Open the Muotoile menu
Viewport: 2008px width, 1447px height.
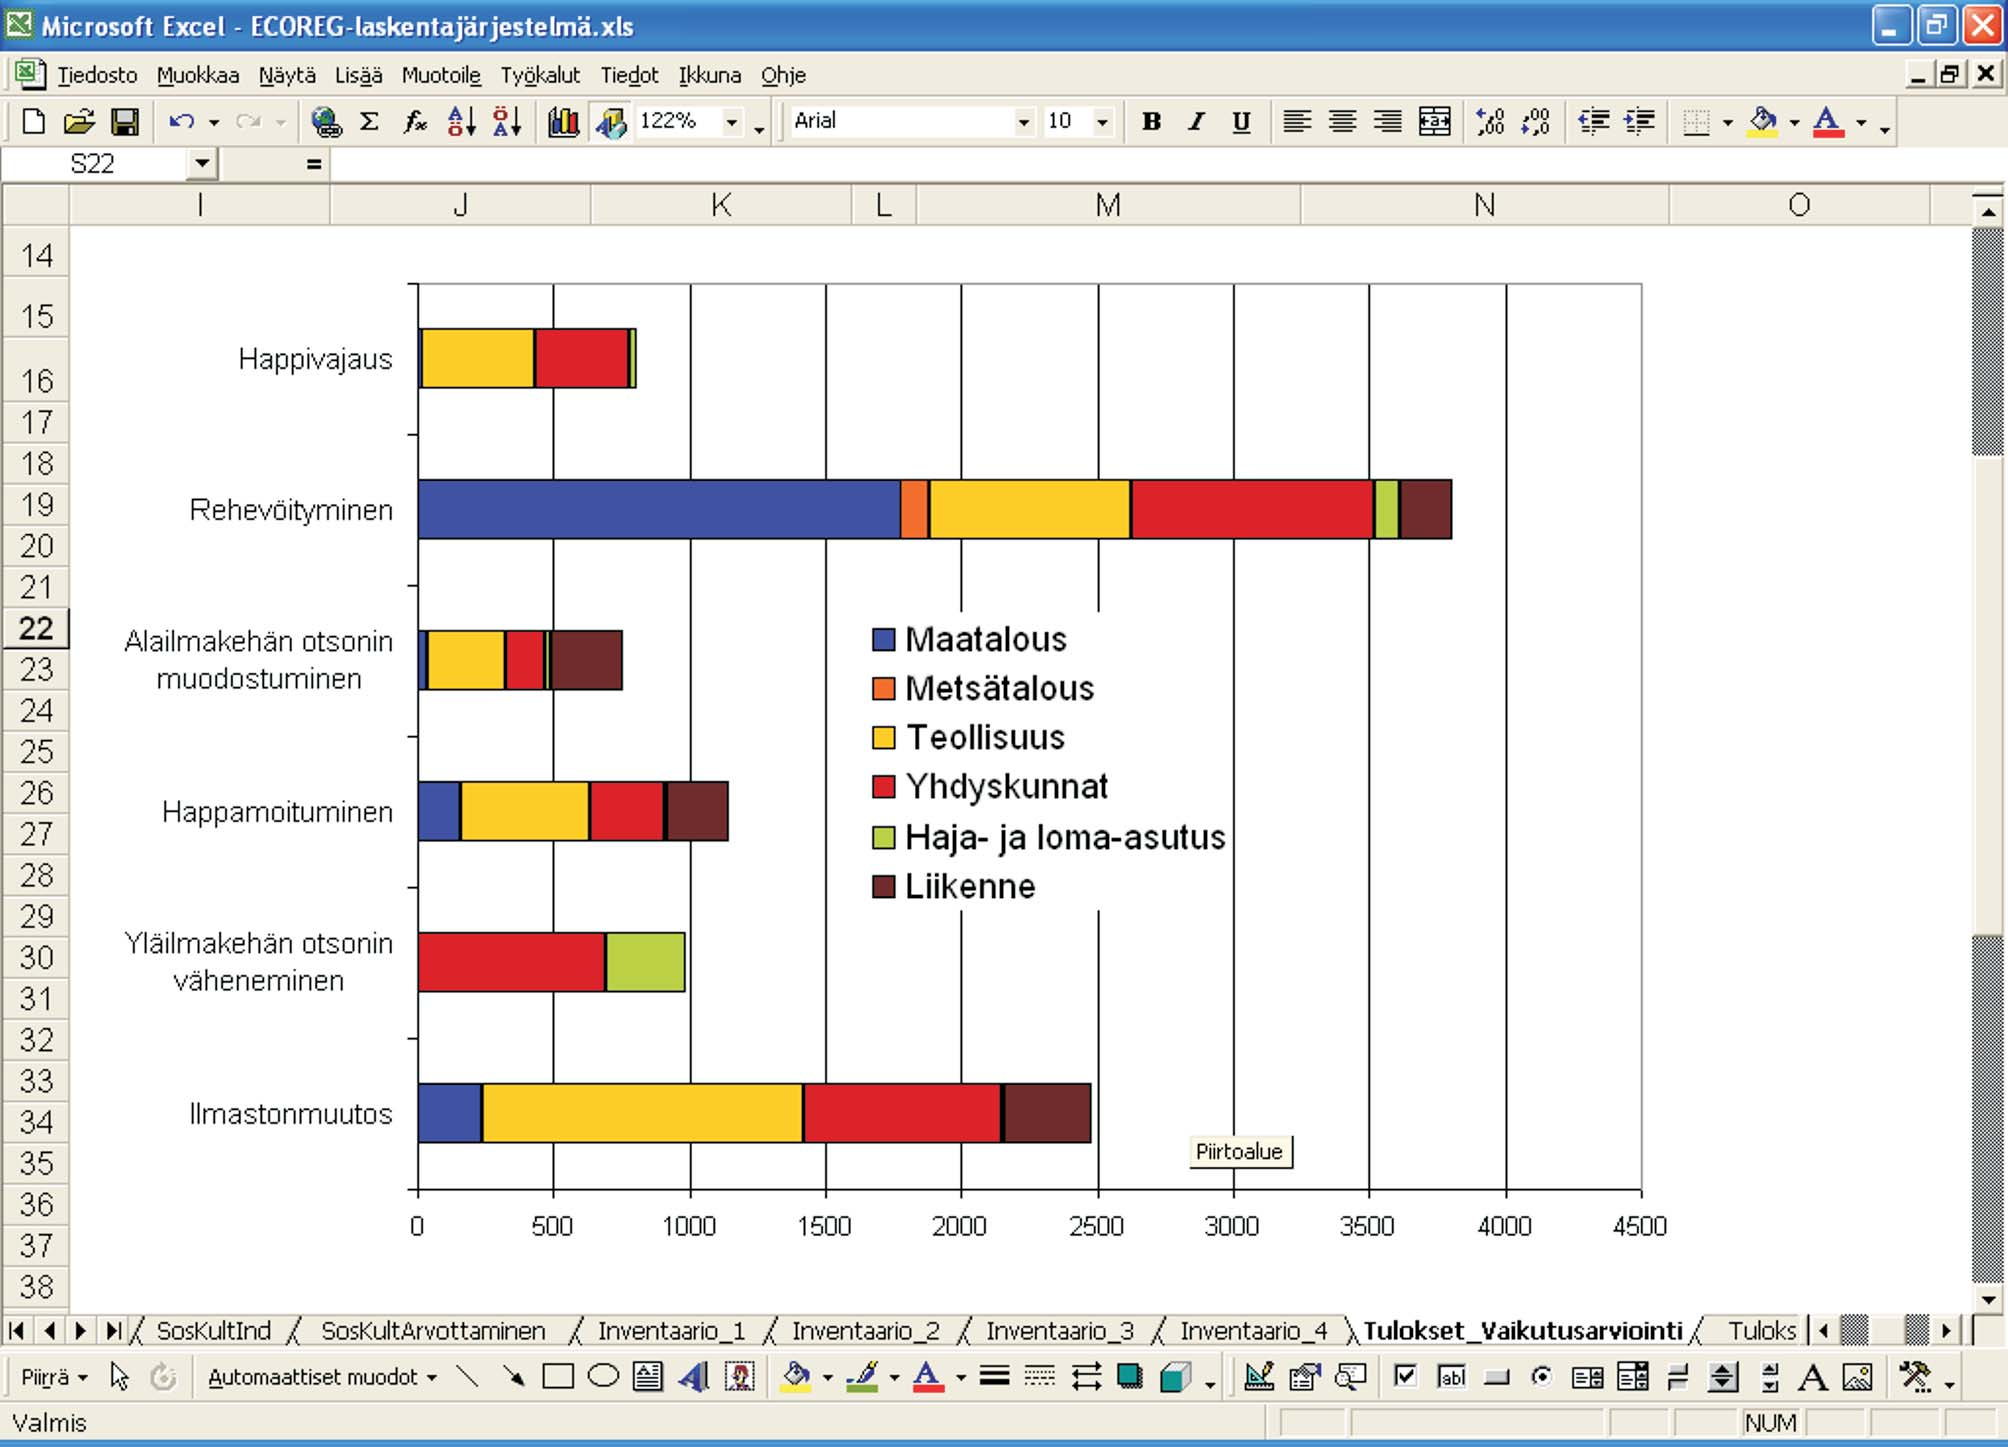point(441,75)
